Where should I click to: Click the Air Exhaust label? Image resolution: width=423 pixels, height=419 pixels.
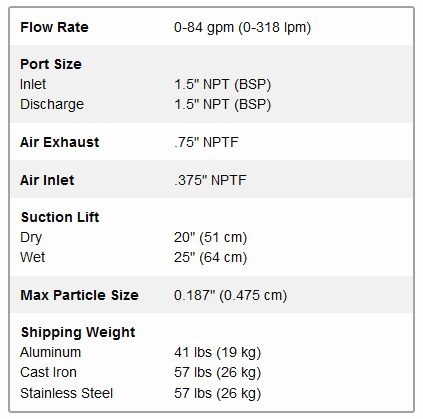tap(60, 142)
